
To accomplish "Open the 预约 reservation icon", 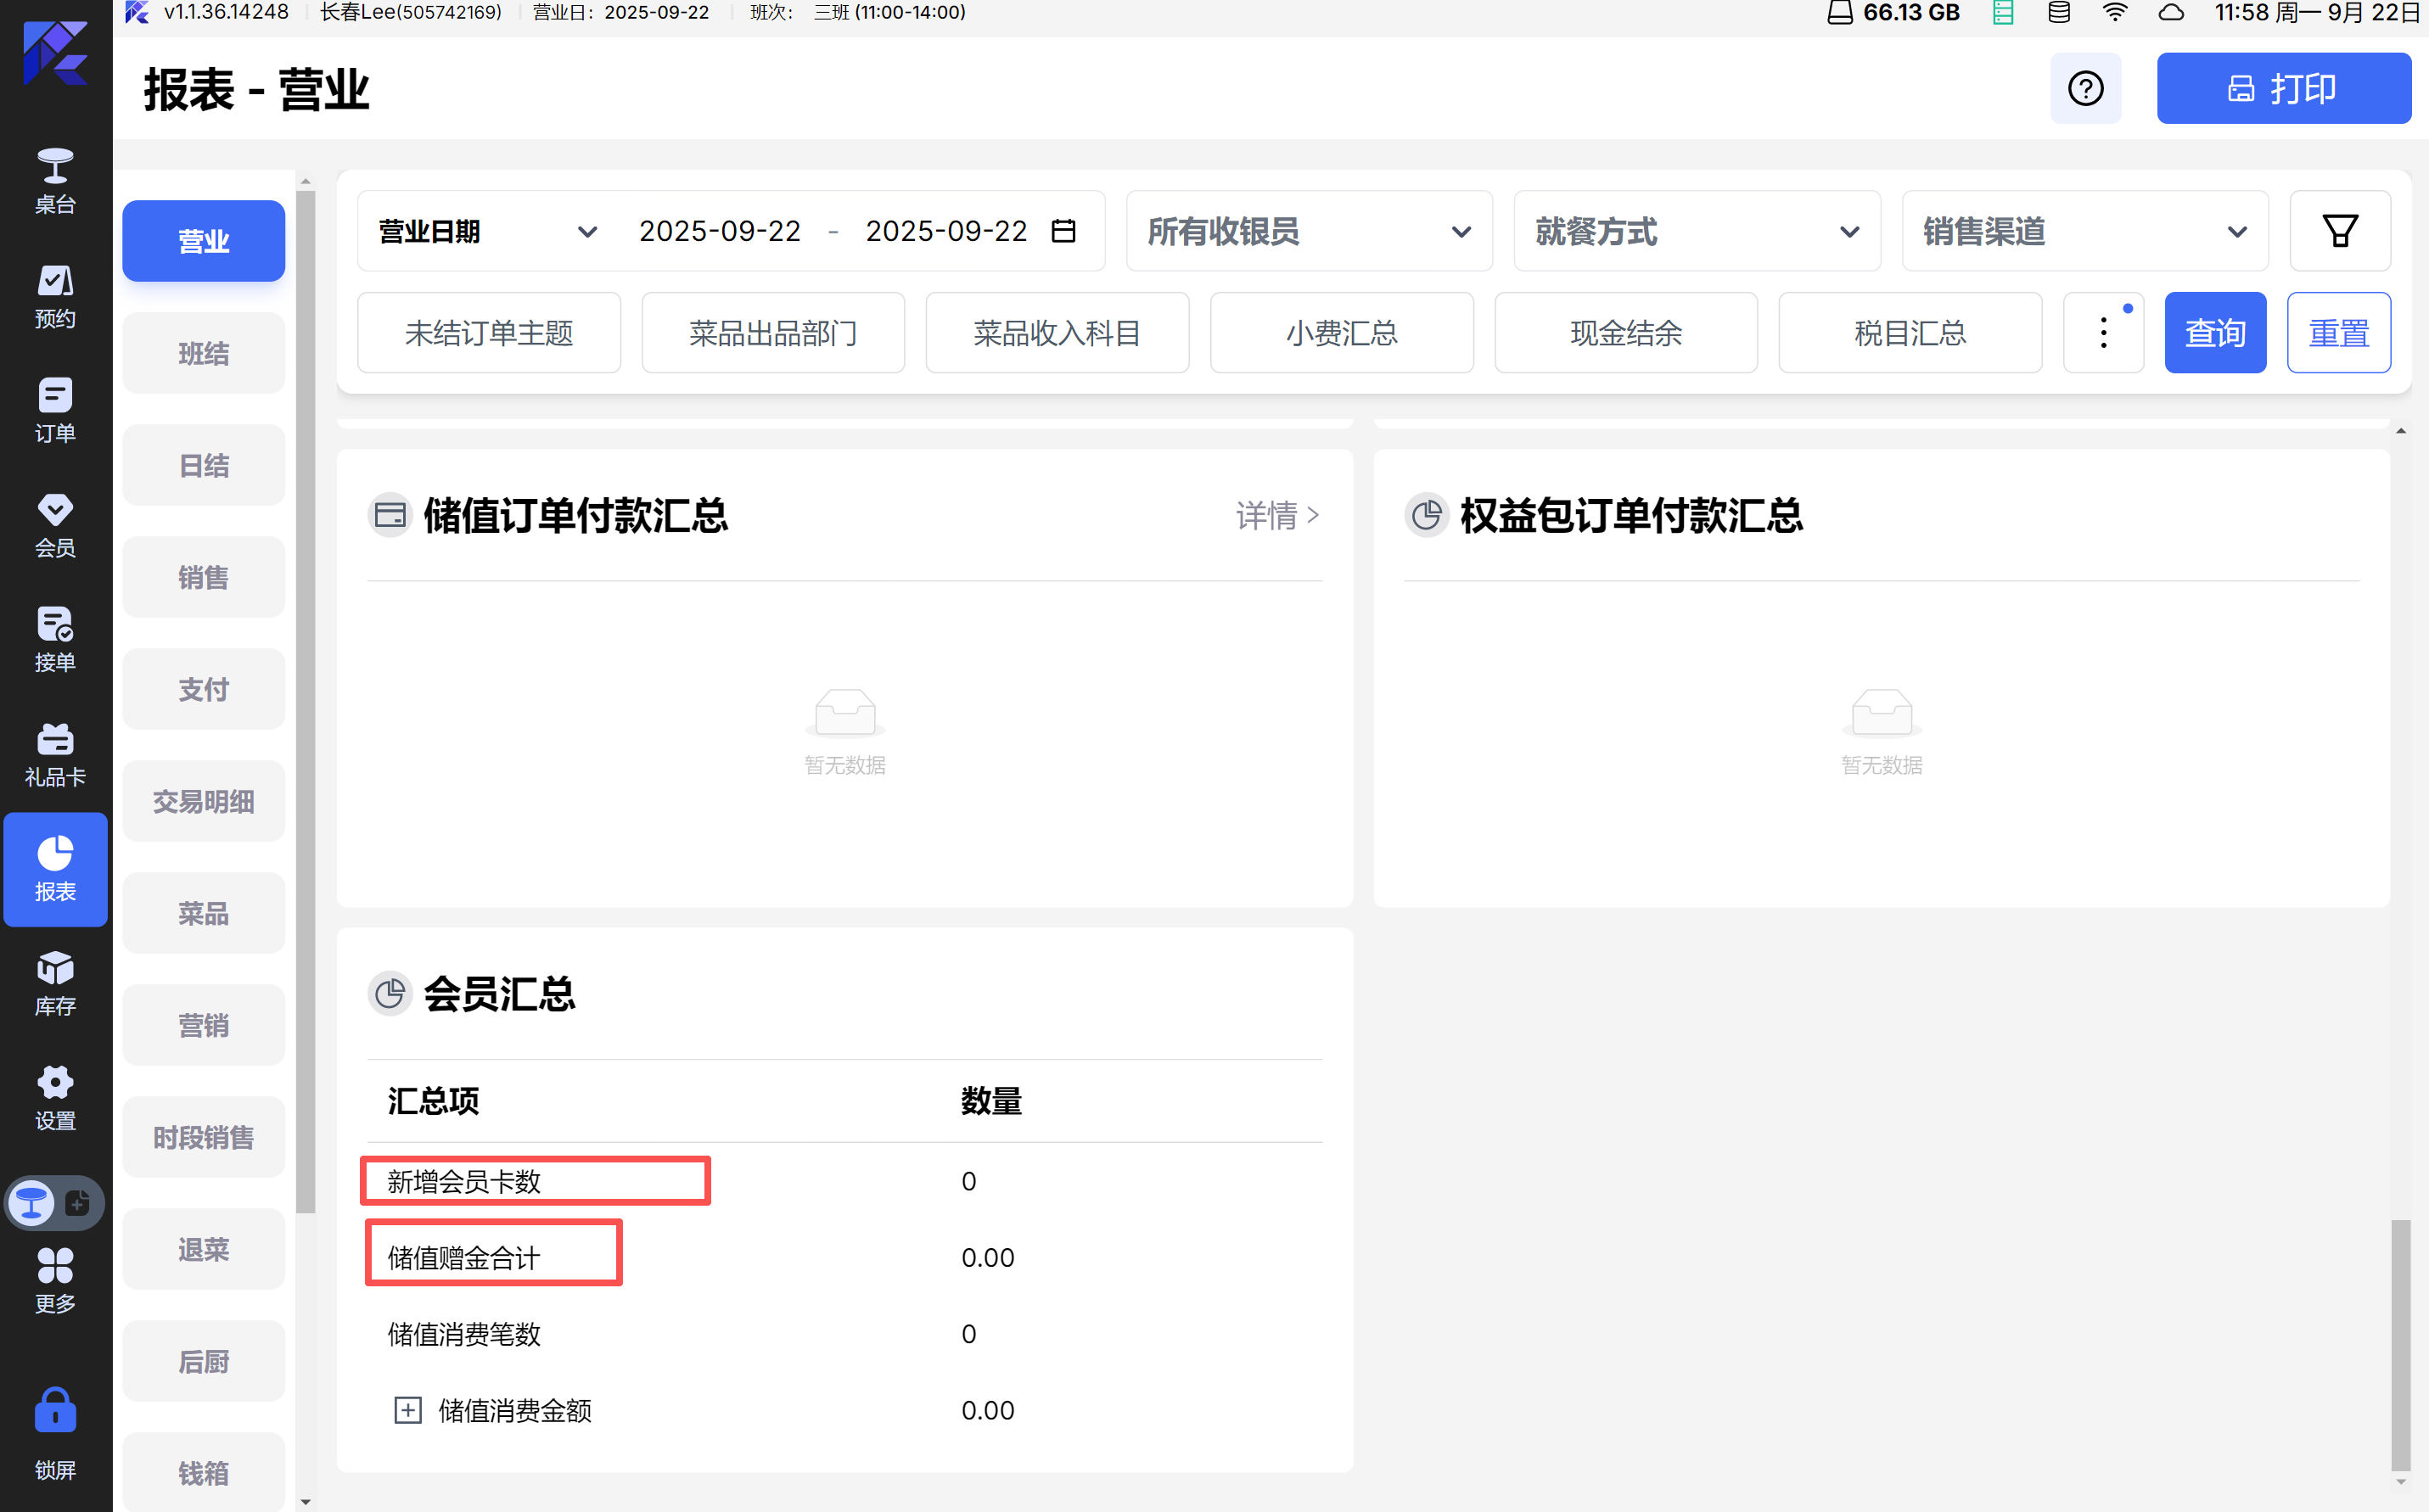I will click(x=55, y=295).
